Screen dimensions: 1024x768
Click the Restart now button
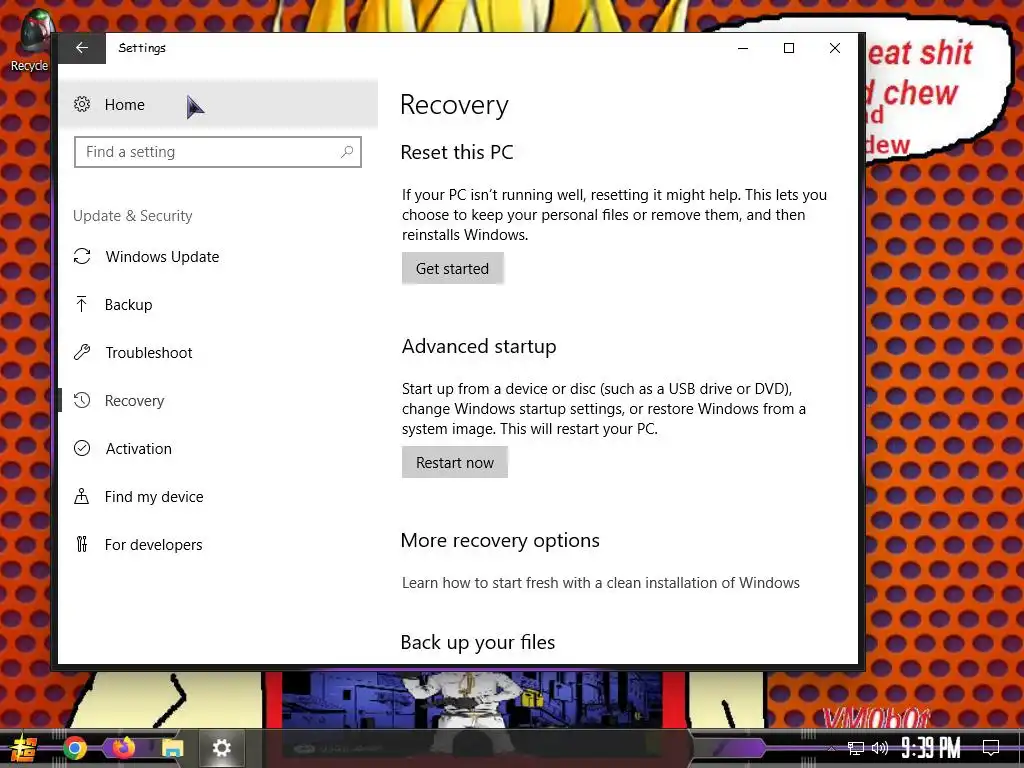(455, 462)
